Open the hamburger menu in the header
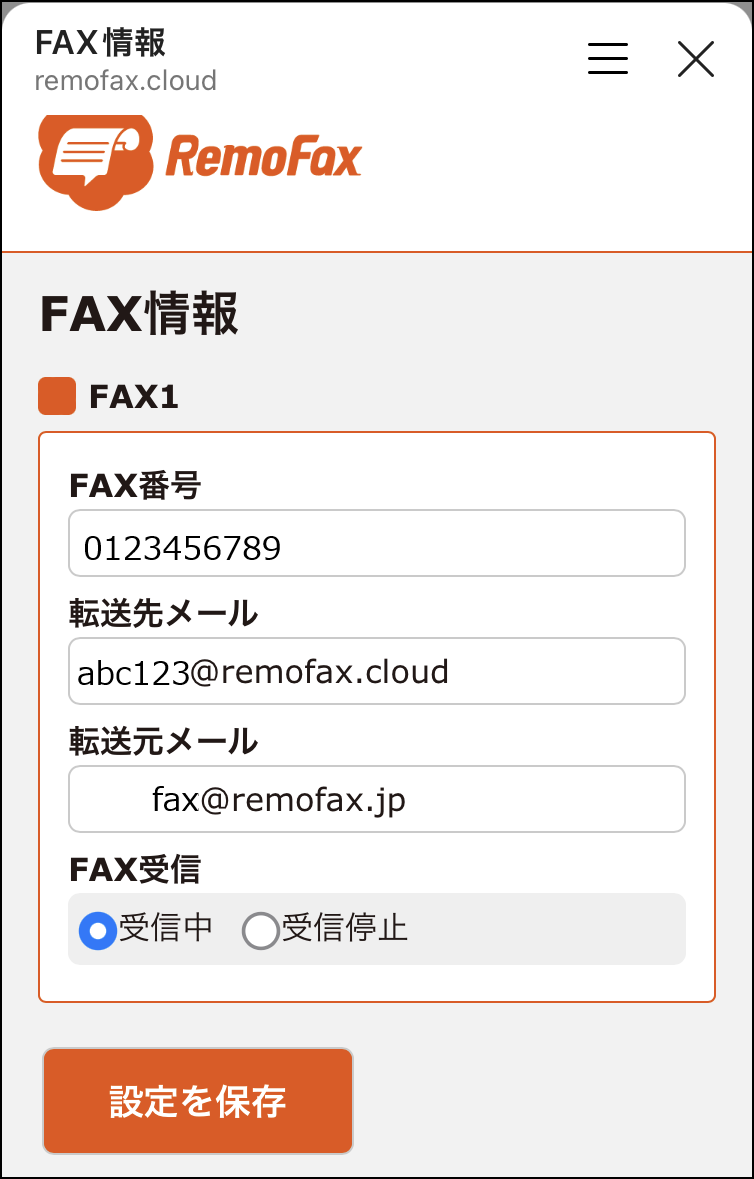The width and height of the screenshot is (754, 1179). click(x=608, y=59)
